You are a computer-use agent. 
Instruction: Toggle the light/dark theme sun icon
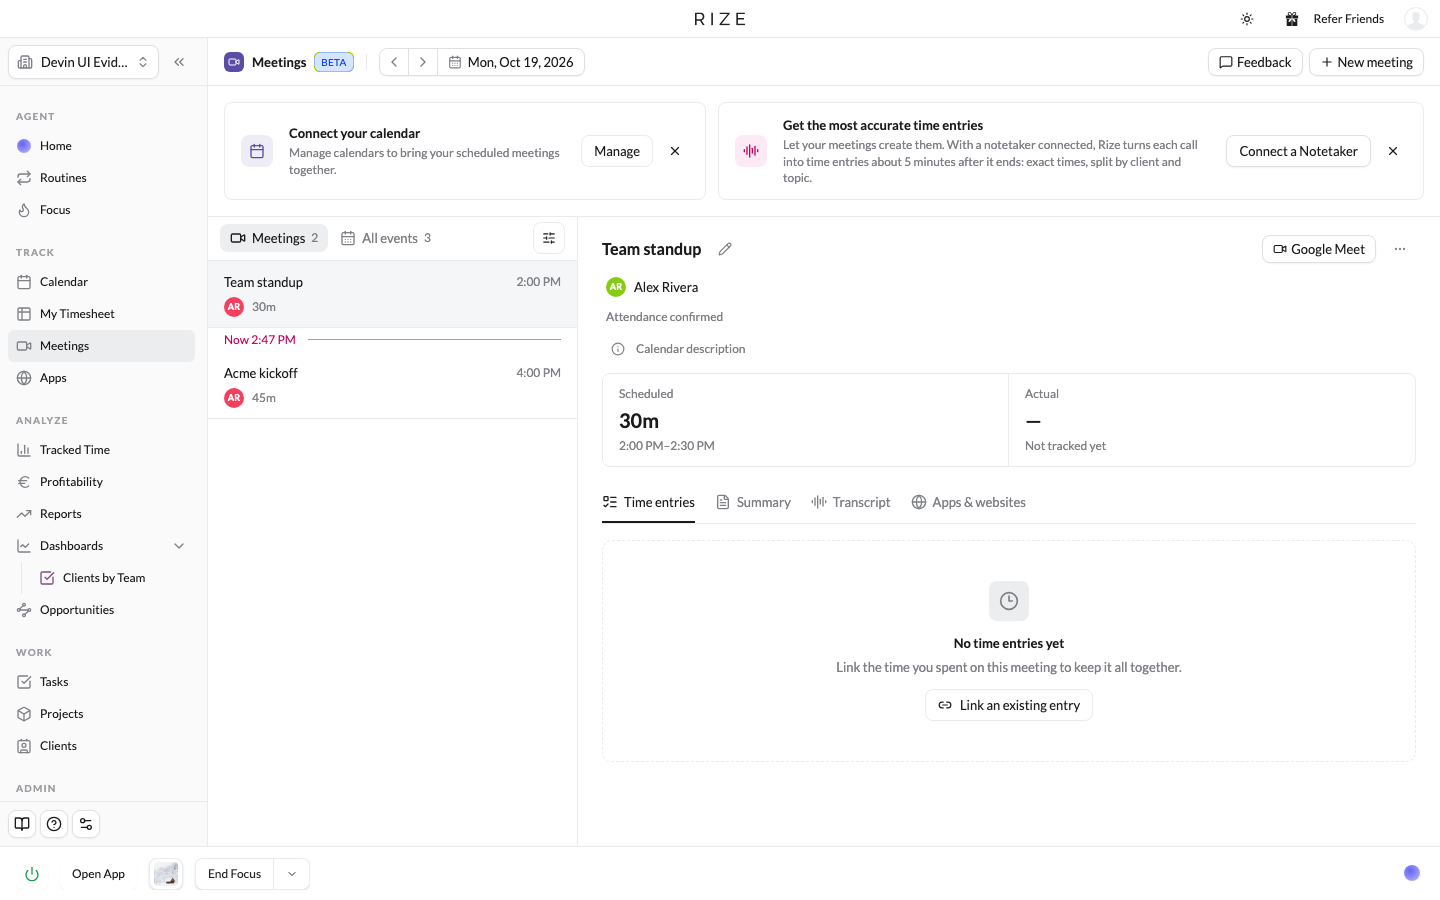click(x=1247, y=19)
